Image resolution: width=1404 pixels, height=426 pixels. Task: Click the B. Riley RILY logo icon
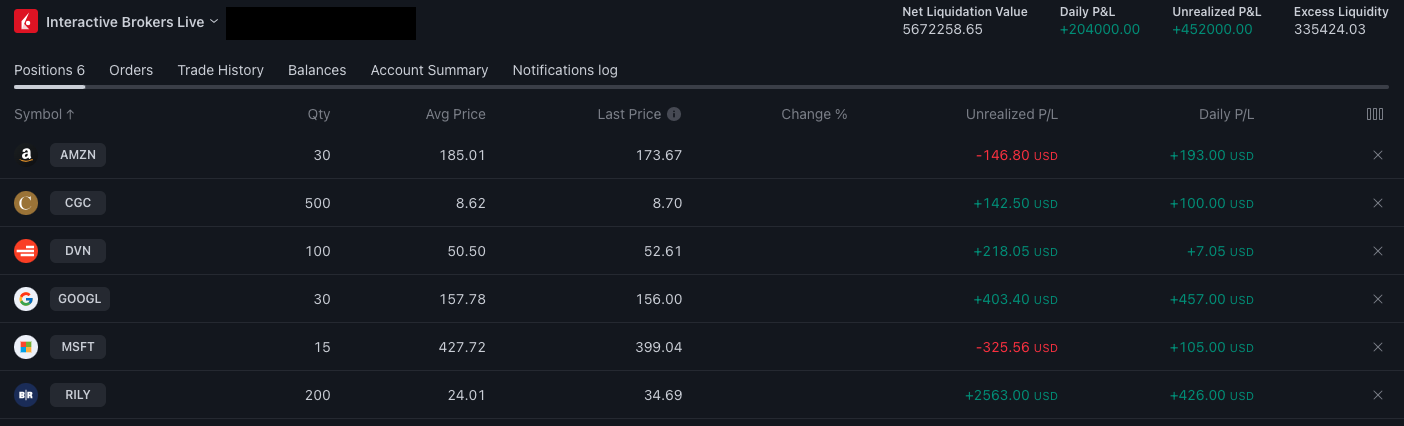pos(26,395)
